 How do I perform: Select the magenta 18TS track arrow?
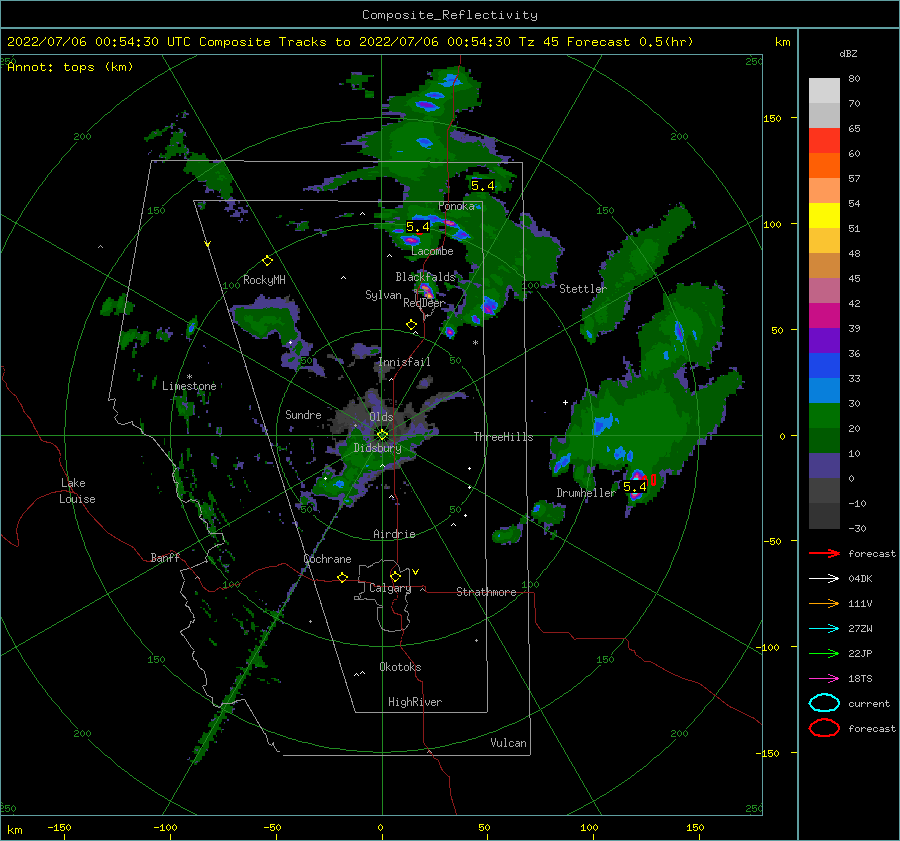coord(824,679)
